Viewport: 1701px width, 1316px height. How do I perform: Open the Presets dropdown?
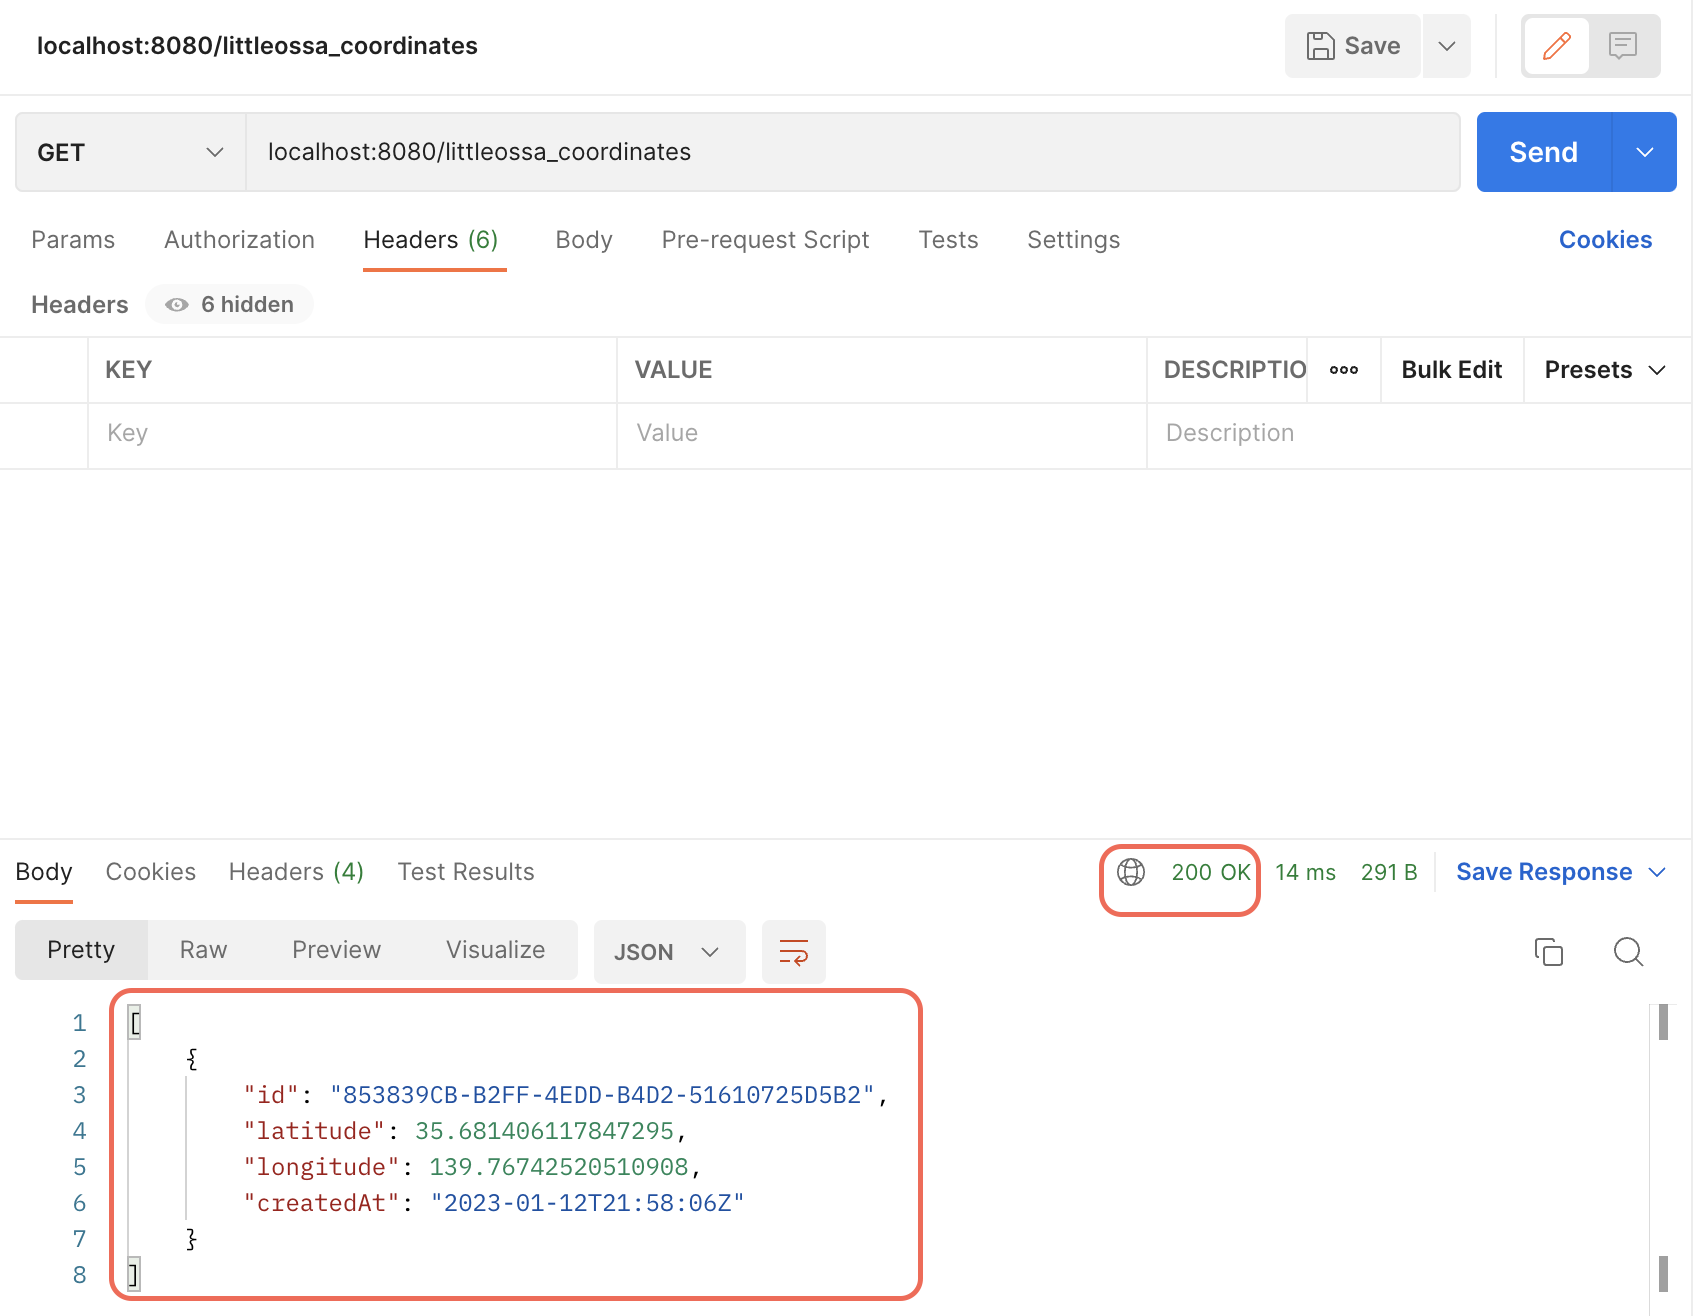coord(1605,370)
